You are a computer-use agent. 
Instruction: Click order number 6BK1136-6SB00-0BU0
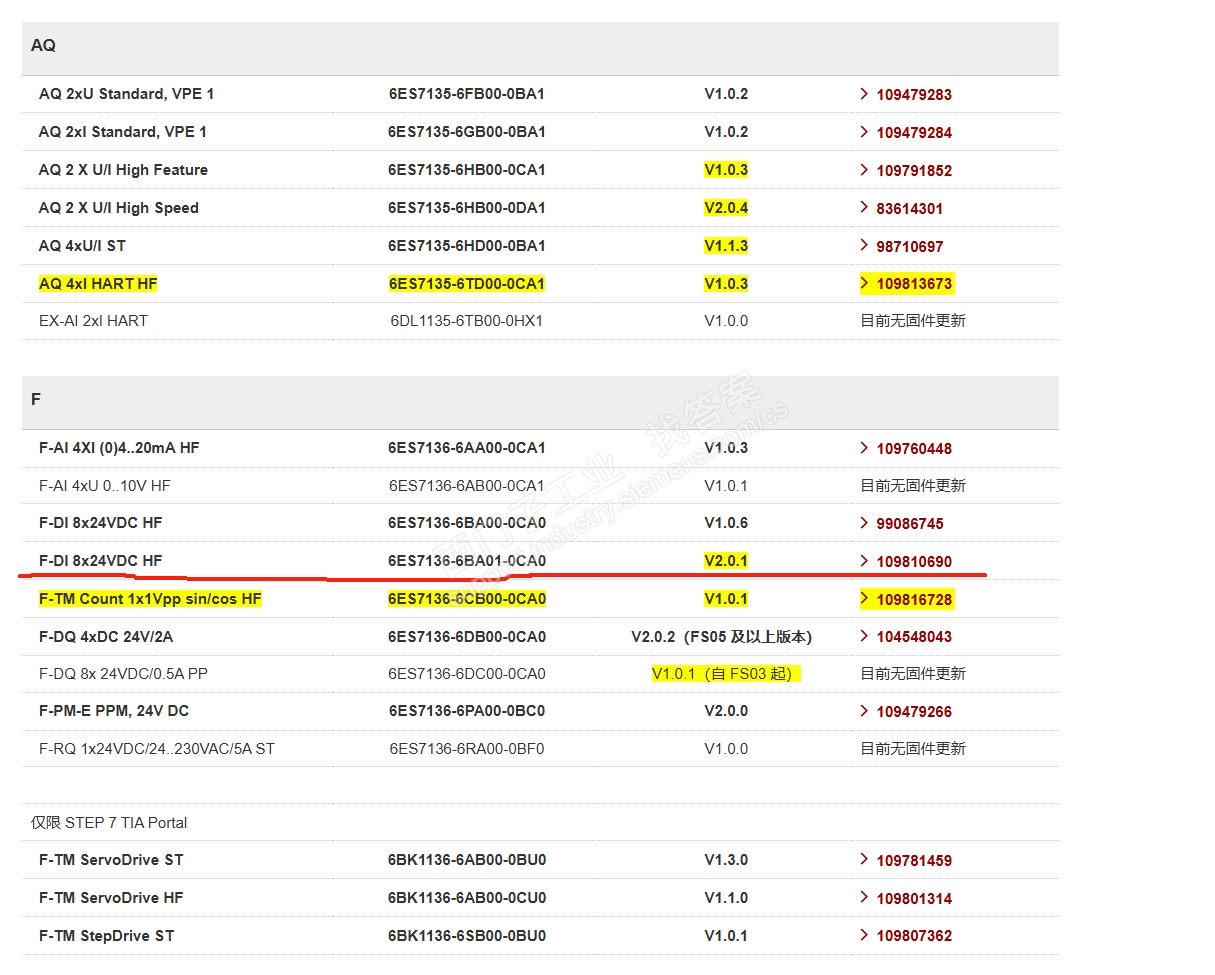pyautogui.click(x=467, y=936)
